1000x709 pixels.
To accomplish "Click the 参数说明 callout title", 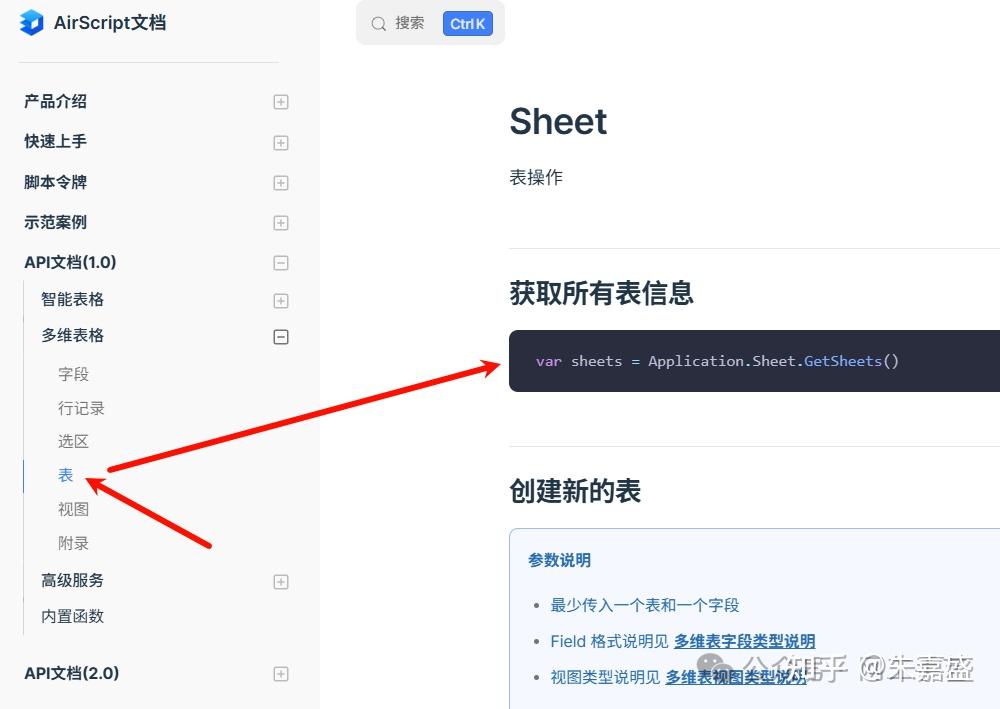I will click(x=559, y=560).
